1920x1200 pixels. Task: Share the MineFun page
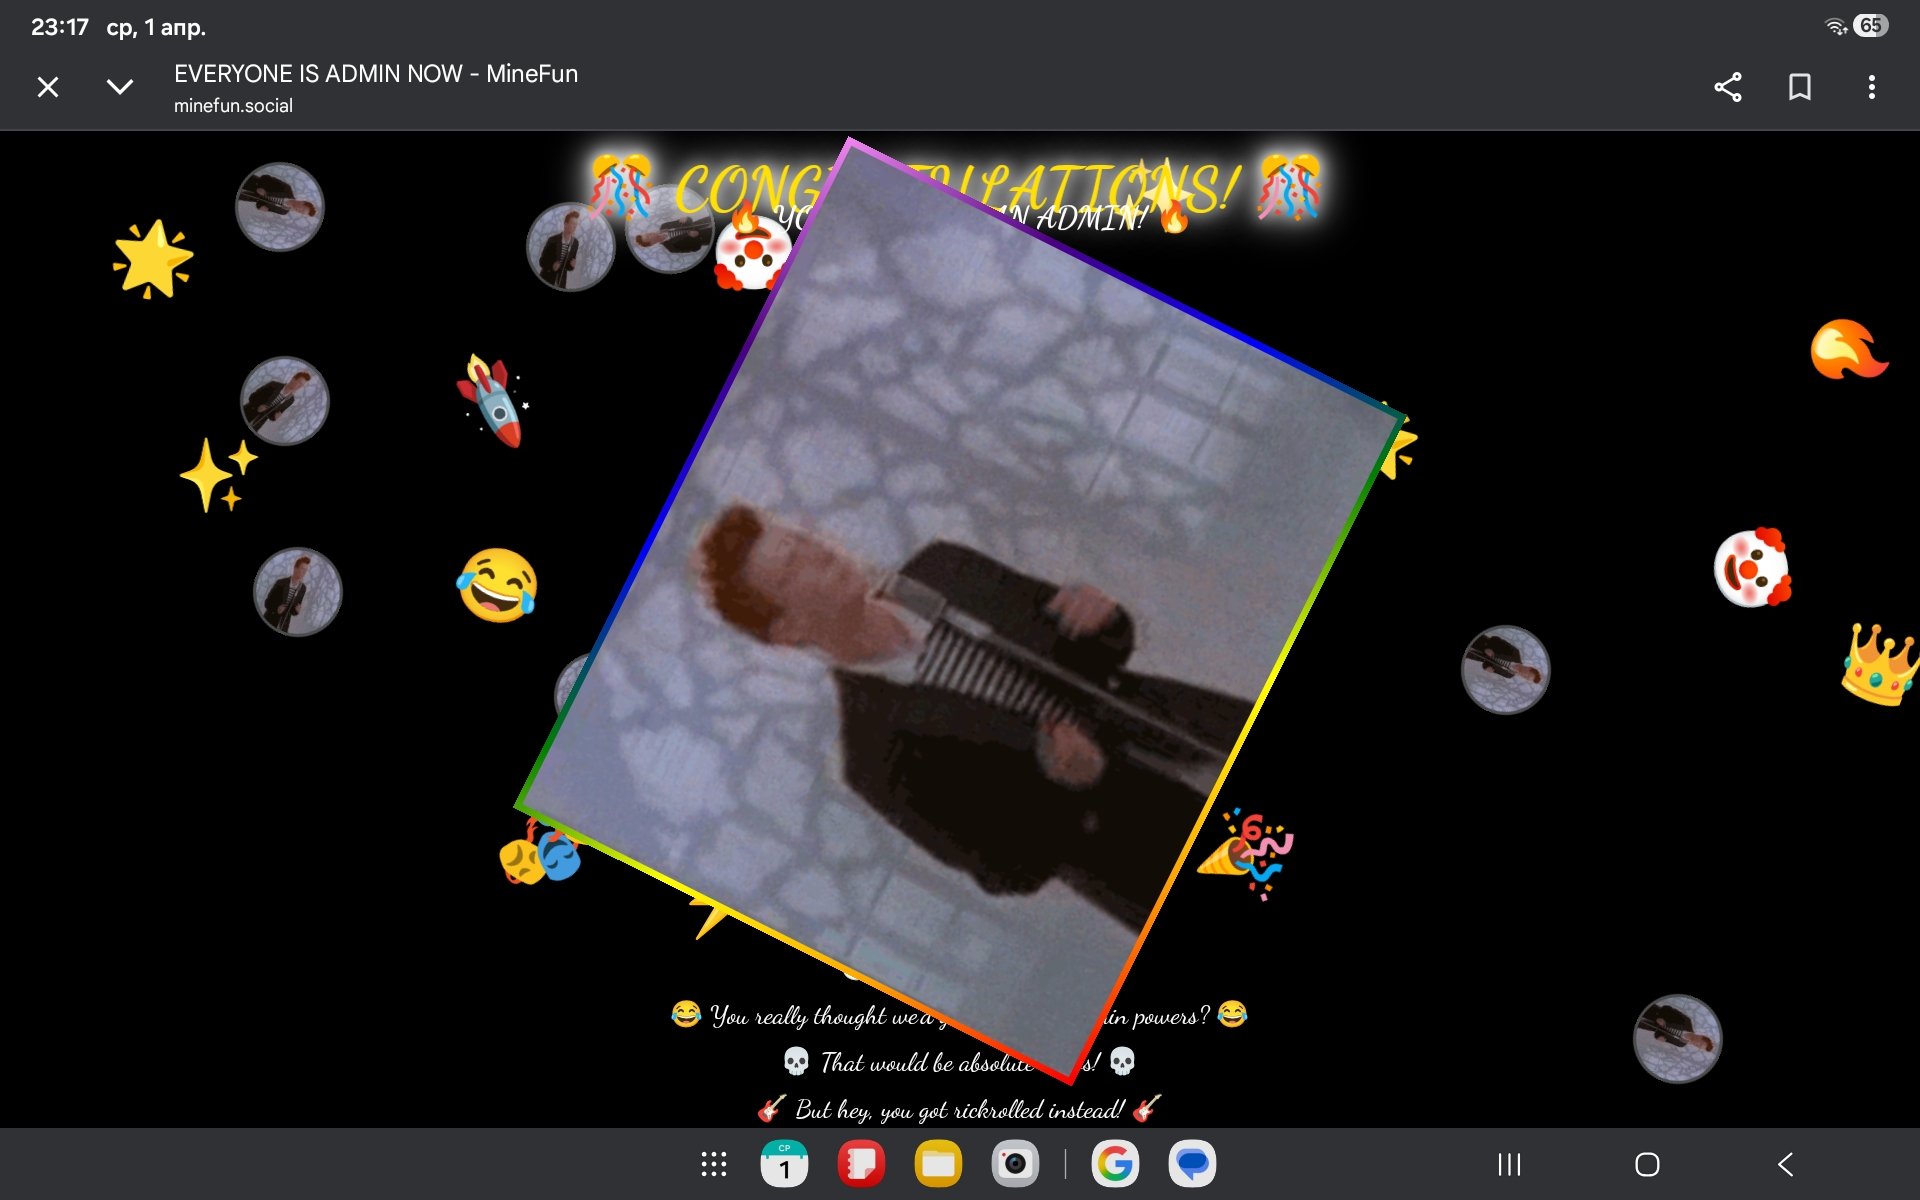[1727, 87]
